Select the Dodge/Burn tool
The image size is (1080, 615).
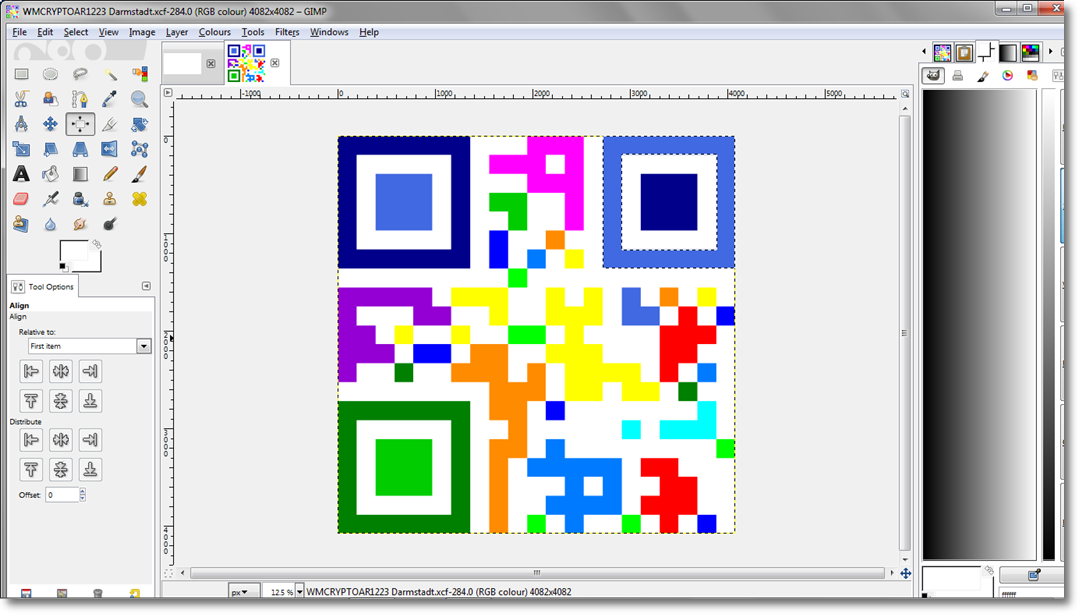coord(110,224)
